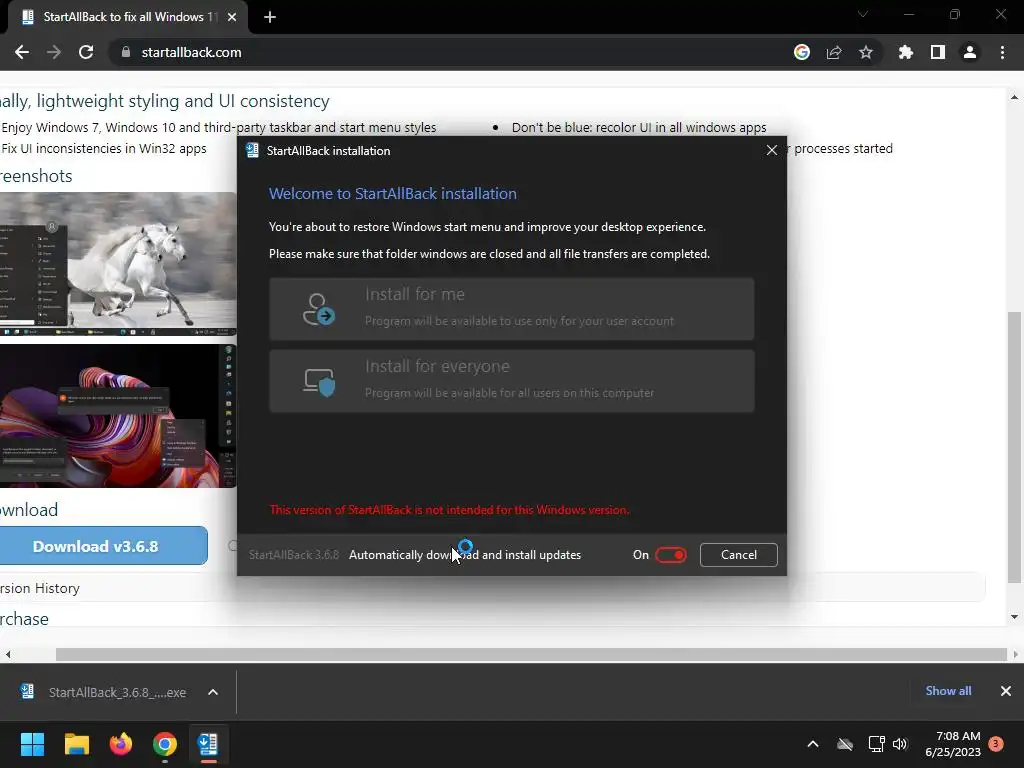Image resolution: width=1024 pixels, height=768 pixels.
Task: Click the cloud sync tray icon
Action: pos(845,744)
